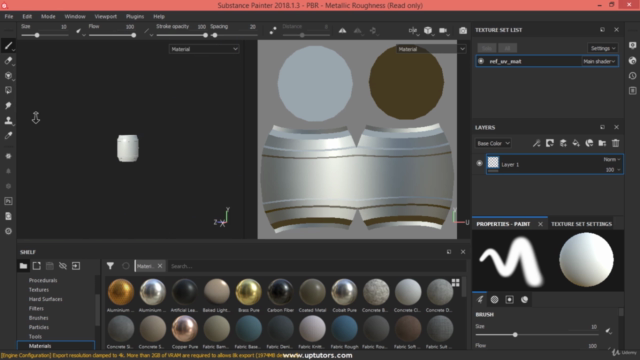Add a folder group in Layers

pos(602,143)
